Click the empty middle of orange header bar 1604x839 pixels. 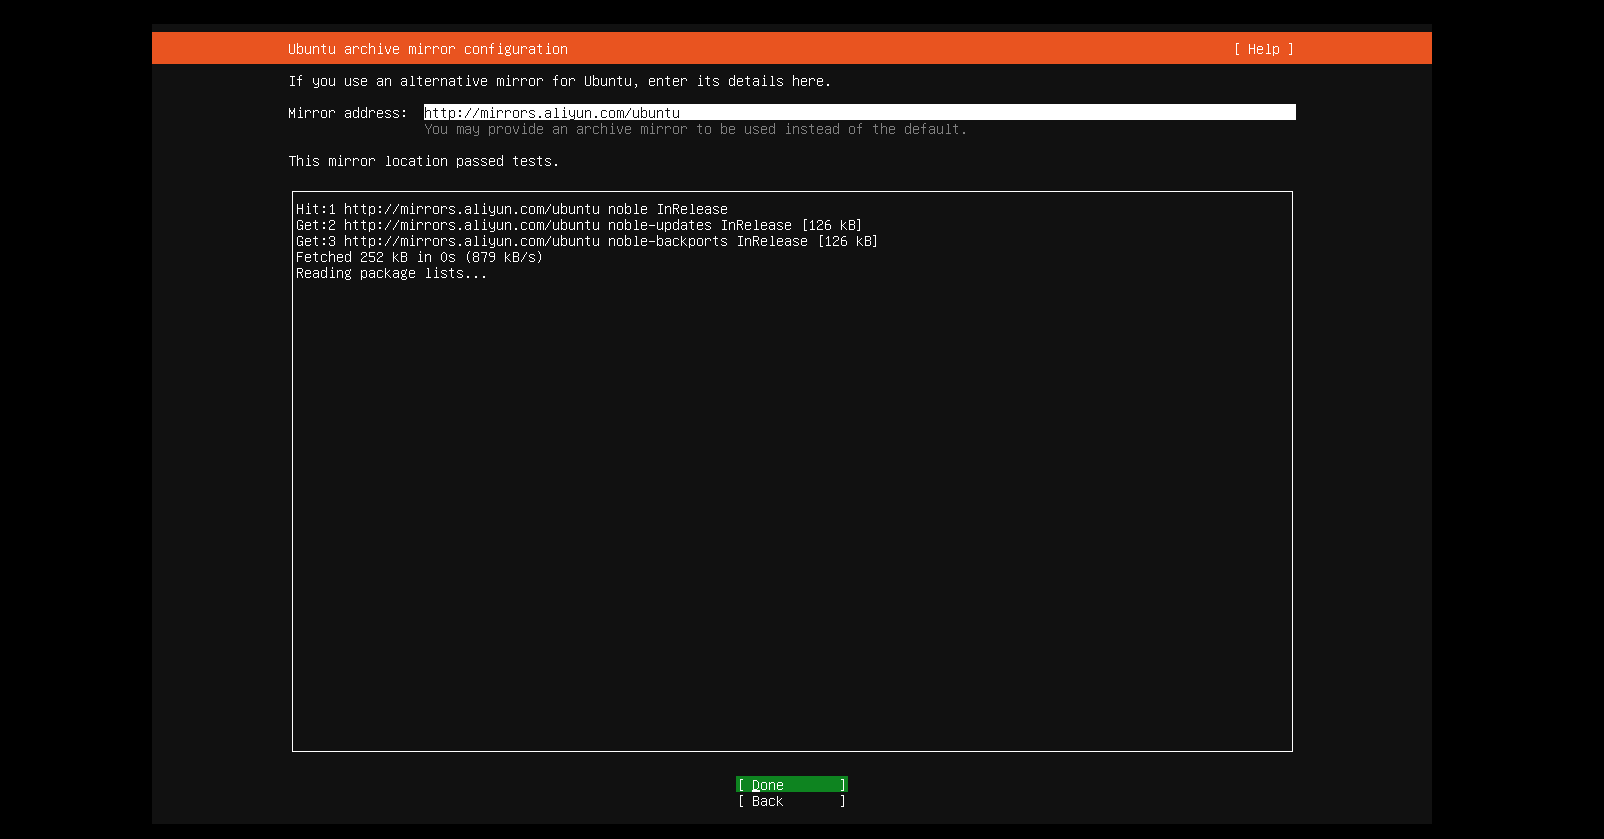point(900,49)
